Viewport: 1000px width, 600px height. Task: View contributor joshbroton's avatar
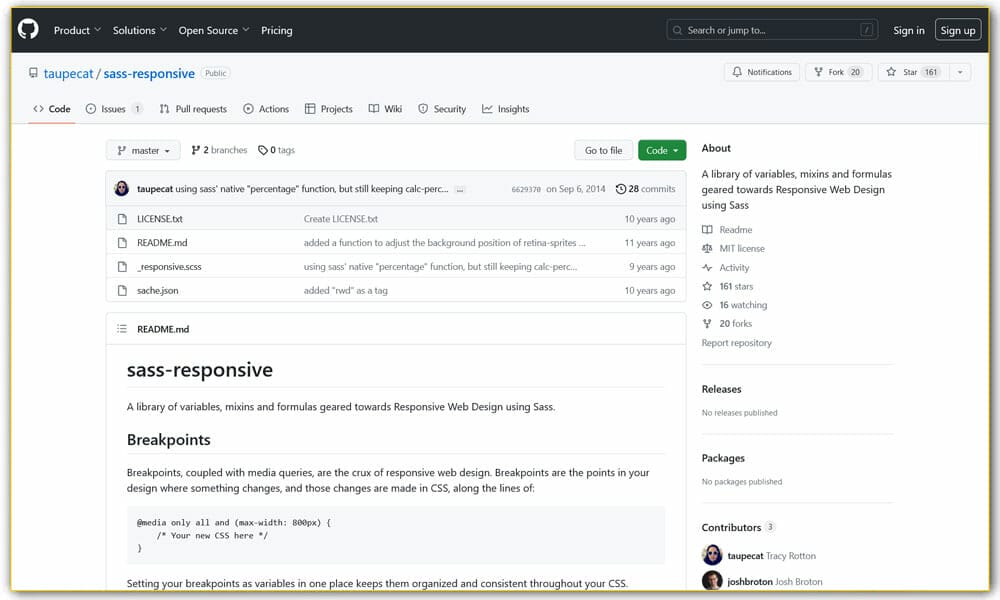tap(711, 579)
